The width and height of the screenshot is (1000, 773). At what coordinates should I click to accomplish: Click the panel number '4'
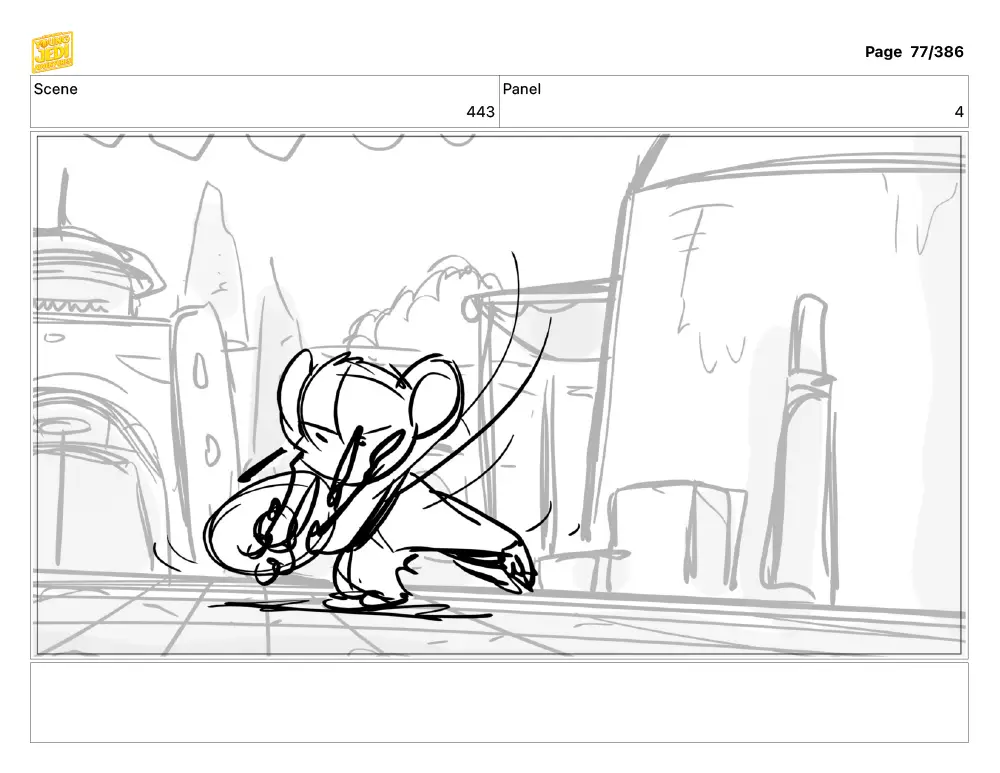coord(959,112)
